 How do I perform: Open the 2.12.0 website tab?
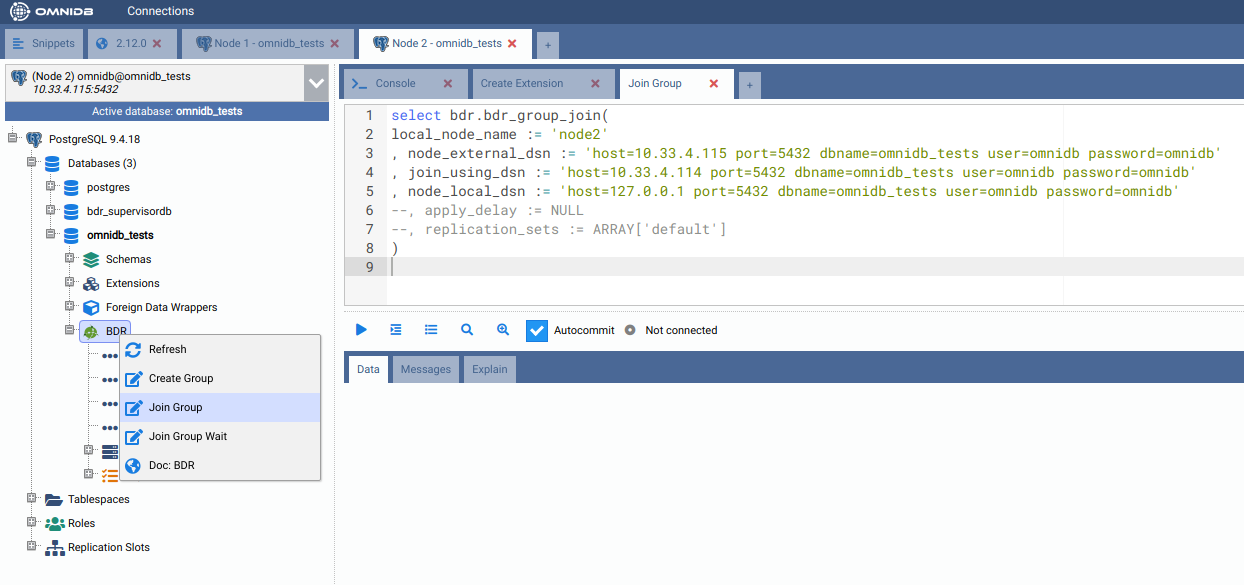coord(132,44)
